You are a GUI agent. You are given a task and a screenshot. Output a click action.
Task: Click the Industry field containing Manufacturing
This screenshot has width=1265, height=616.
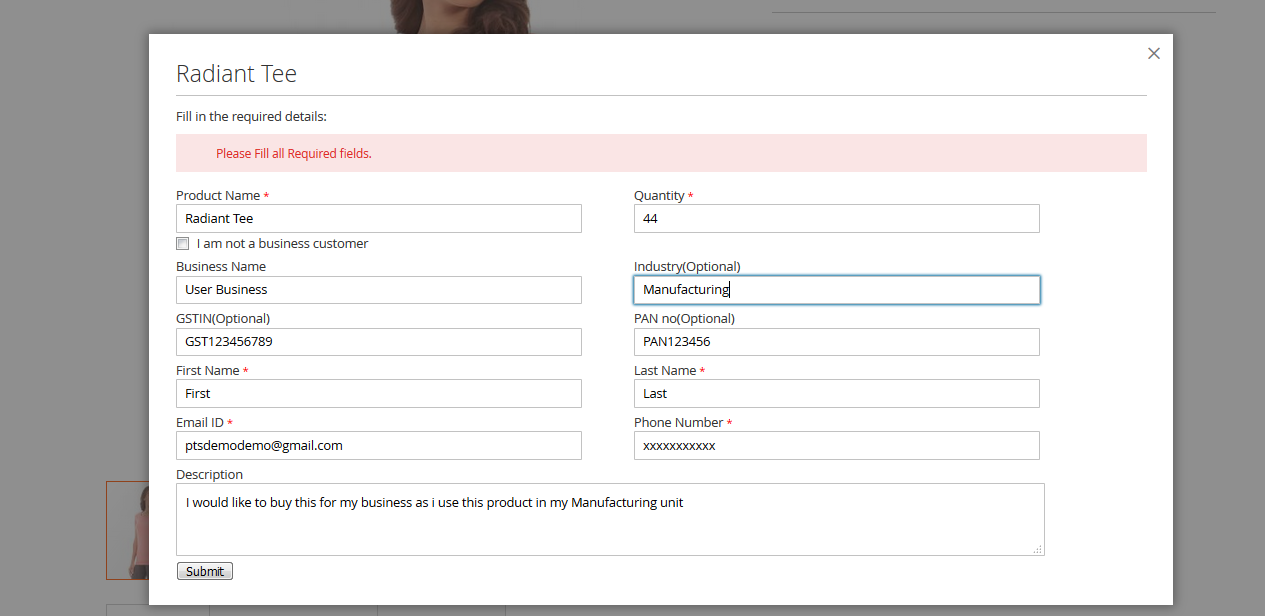(x=837, y=290)
